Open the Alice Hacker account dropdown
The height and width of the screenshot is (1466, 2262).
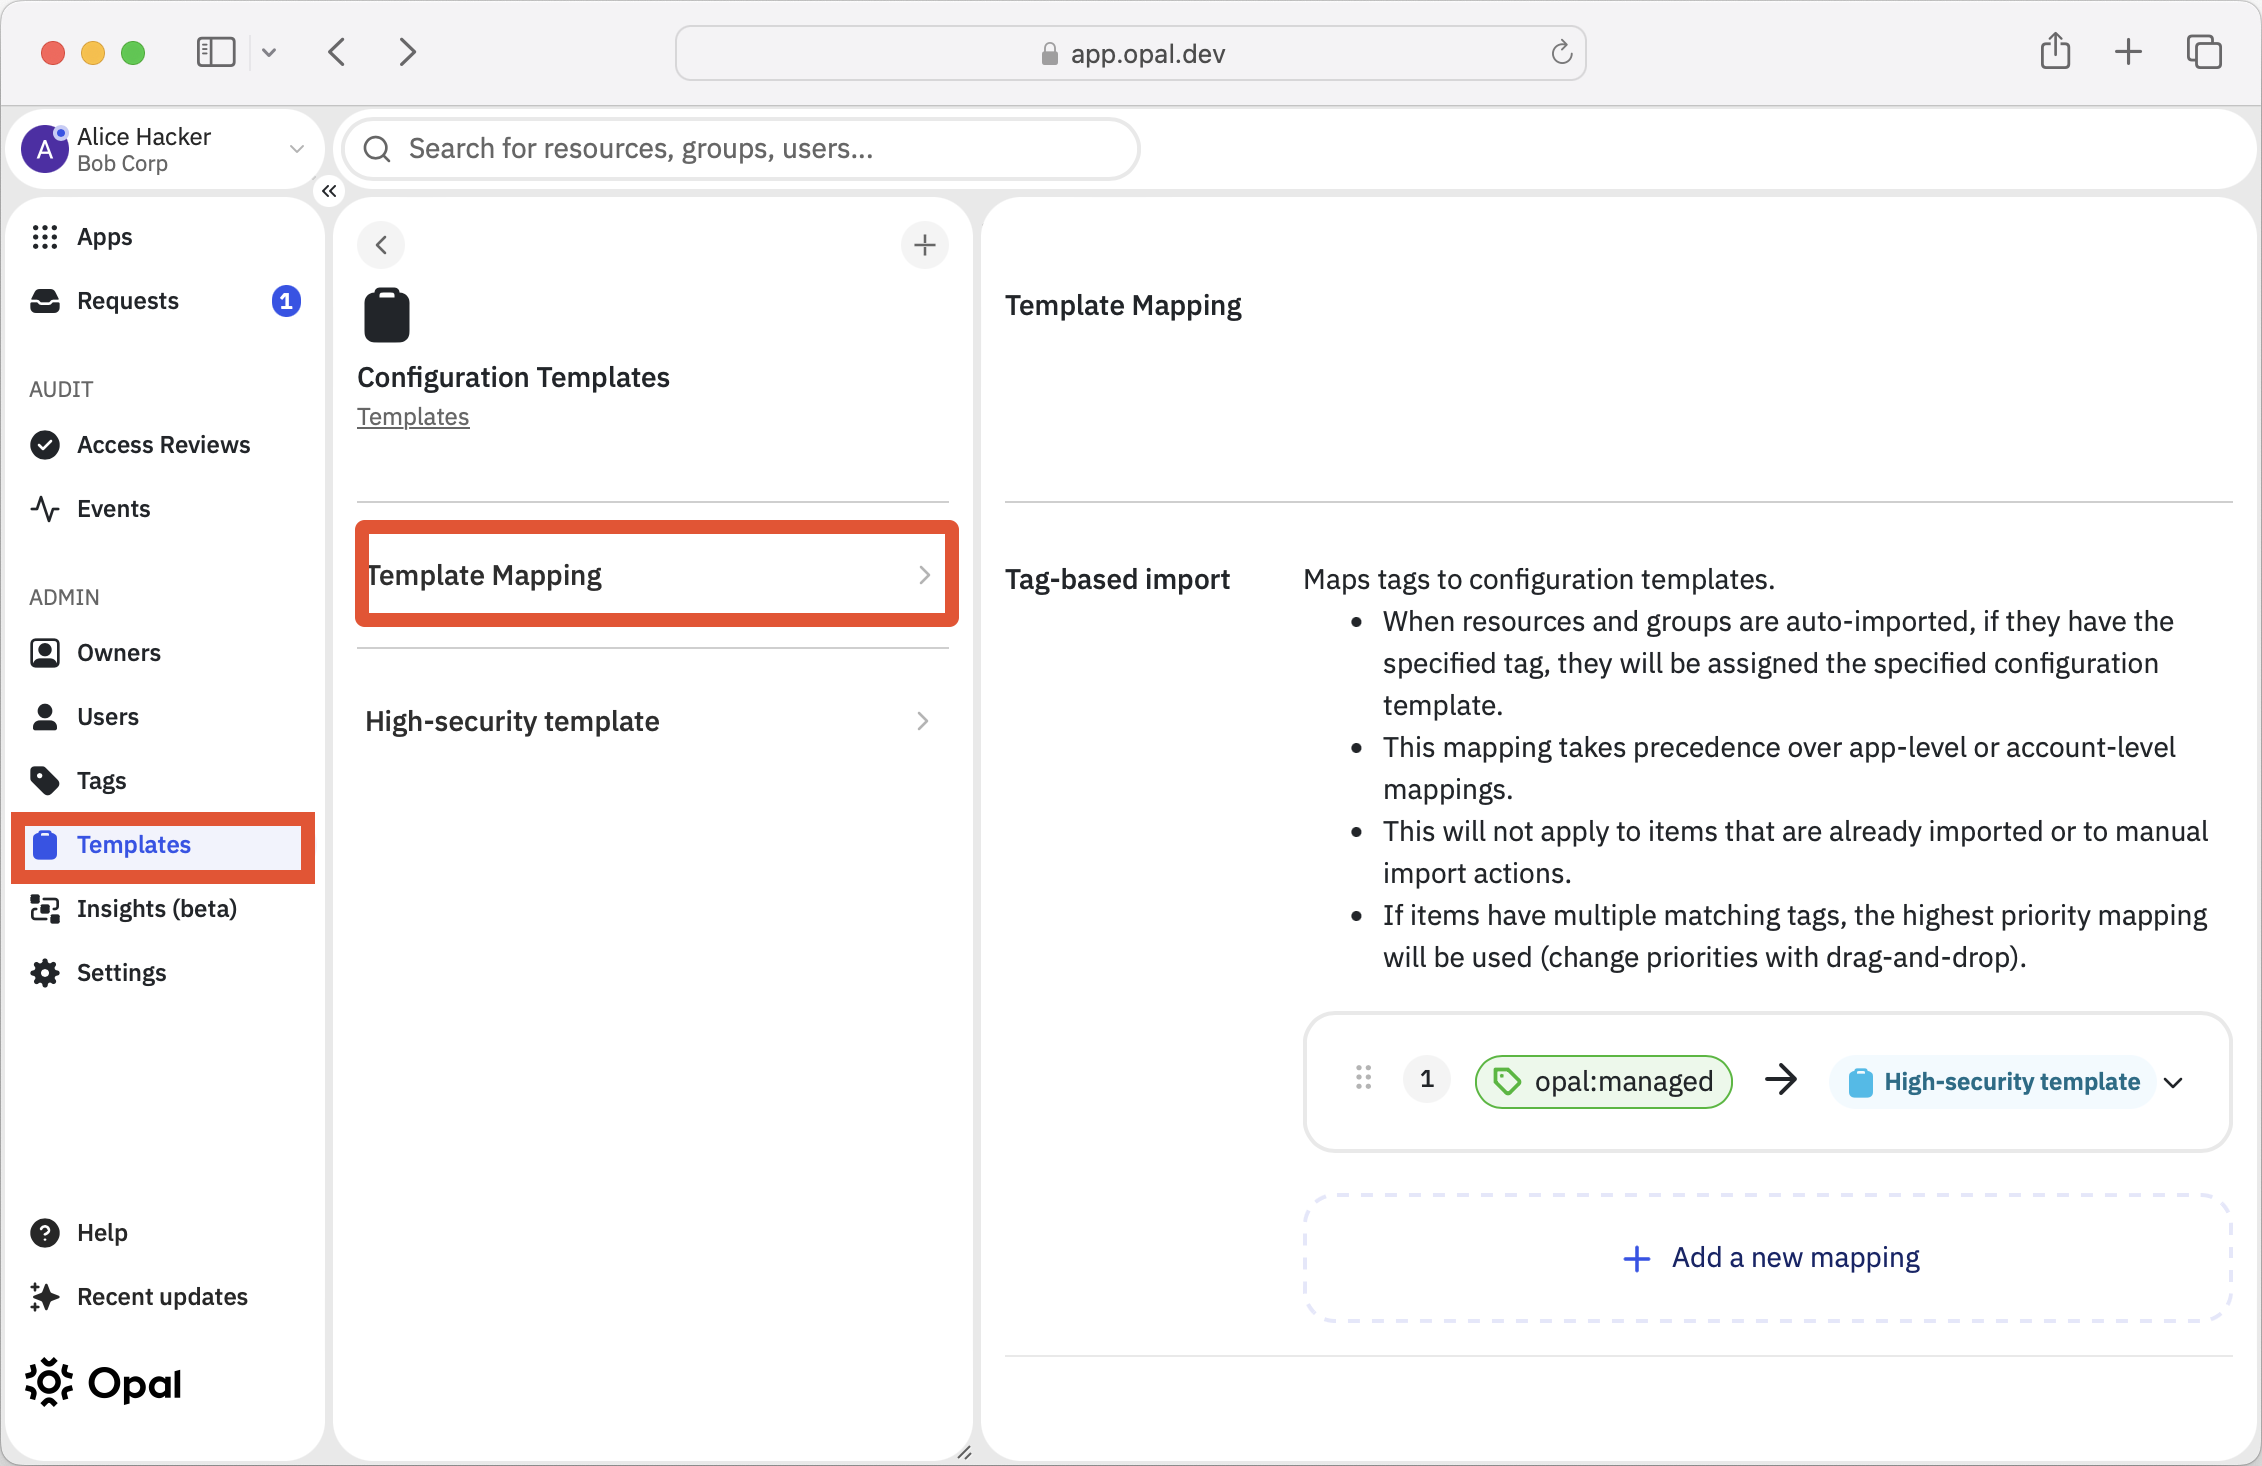pyautogui.click(x=297, y=149)
